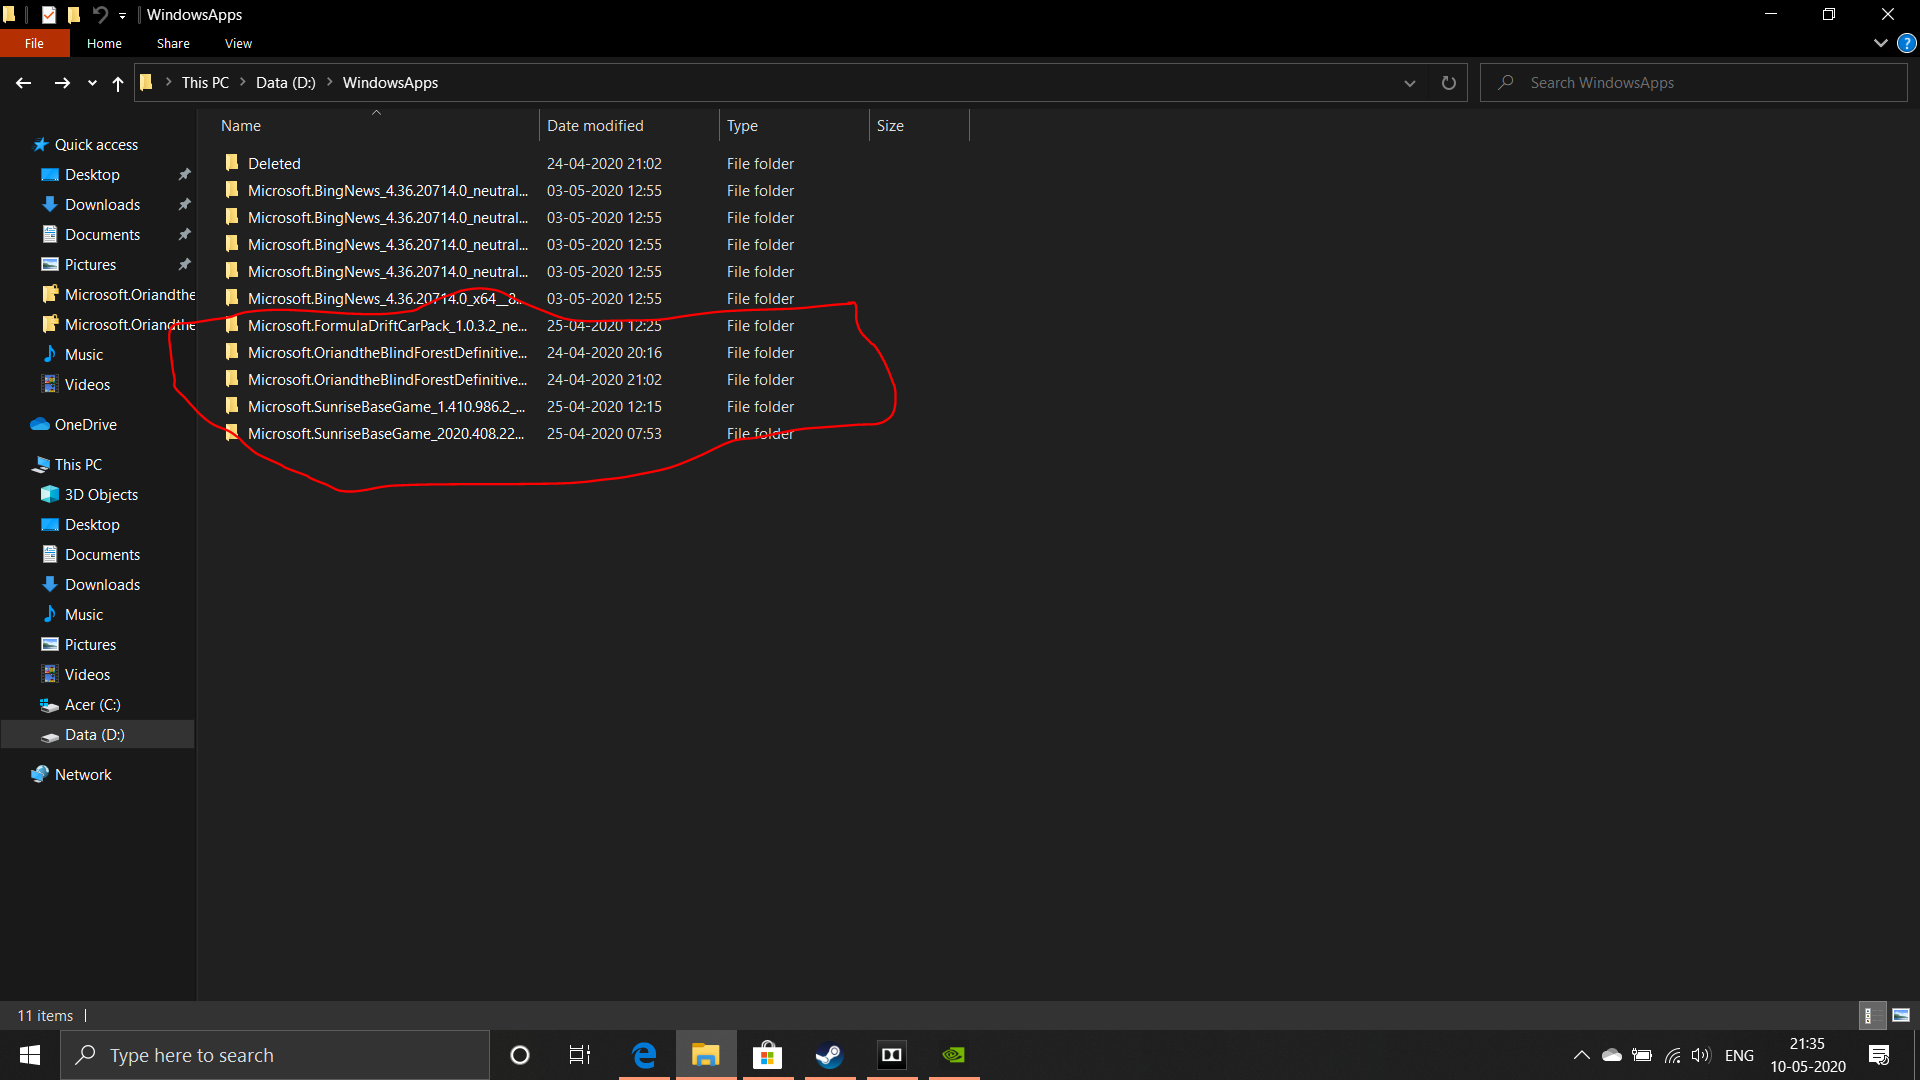Sort by the Size column header
Screen dimensions: 1920x1080
919,125
